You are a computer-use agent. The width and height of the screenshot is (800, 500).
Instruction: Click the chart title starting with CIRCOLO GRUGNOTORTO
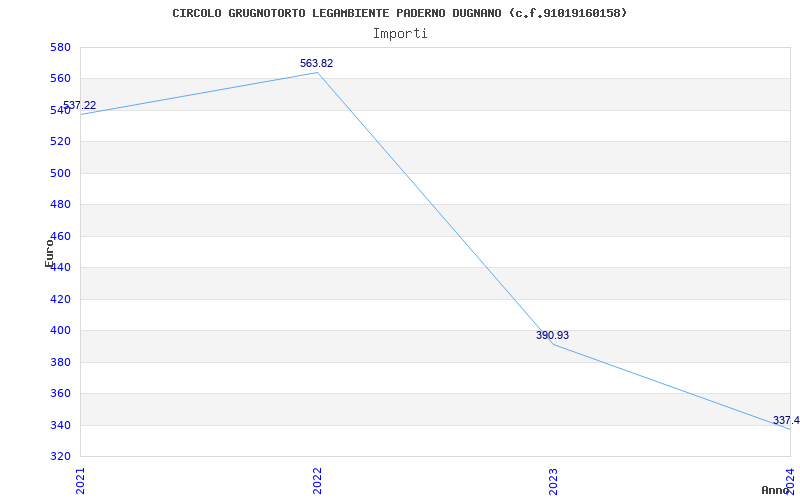tap(399, 13)
